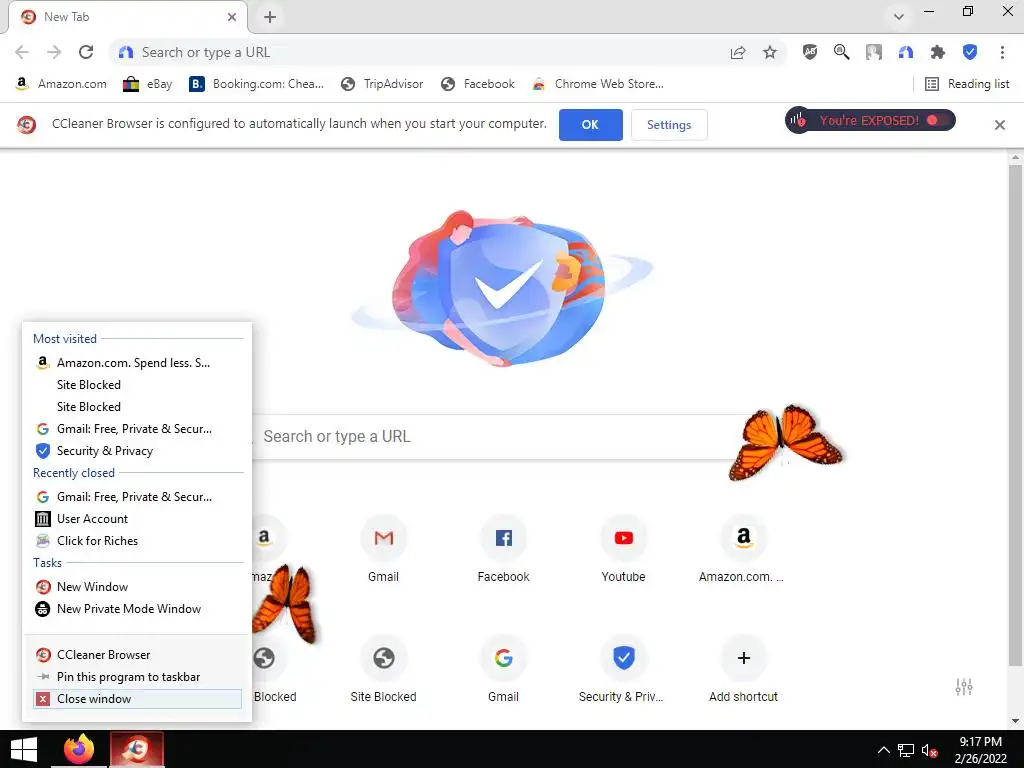Open Chrome Web Store bookmark
This screenshot has height=768, width=1024.
point(598,84)
